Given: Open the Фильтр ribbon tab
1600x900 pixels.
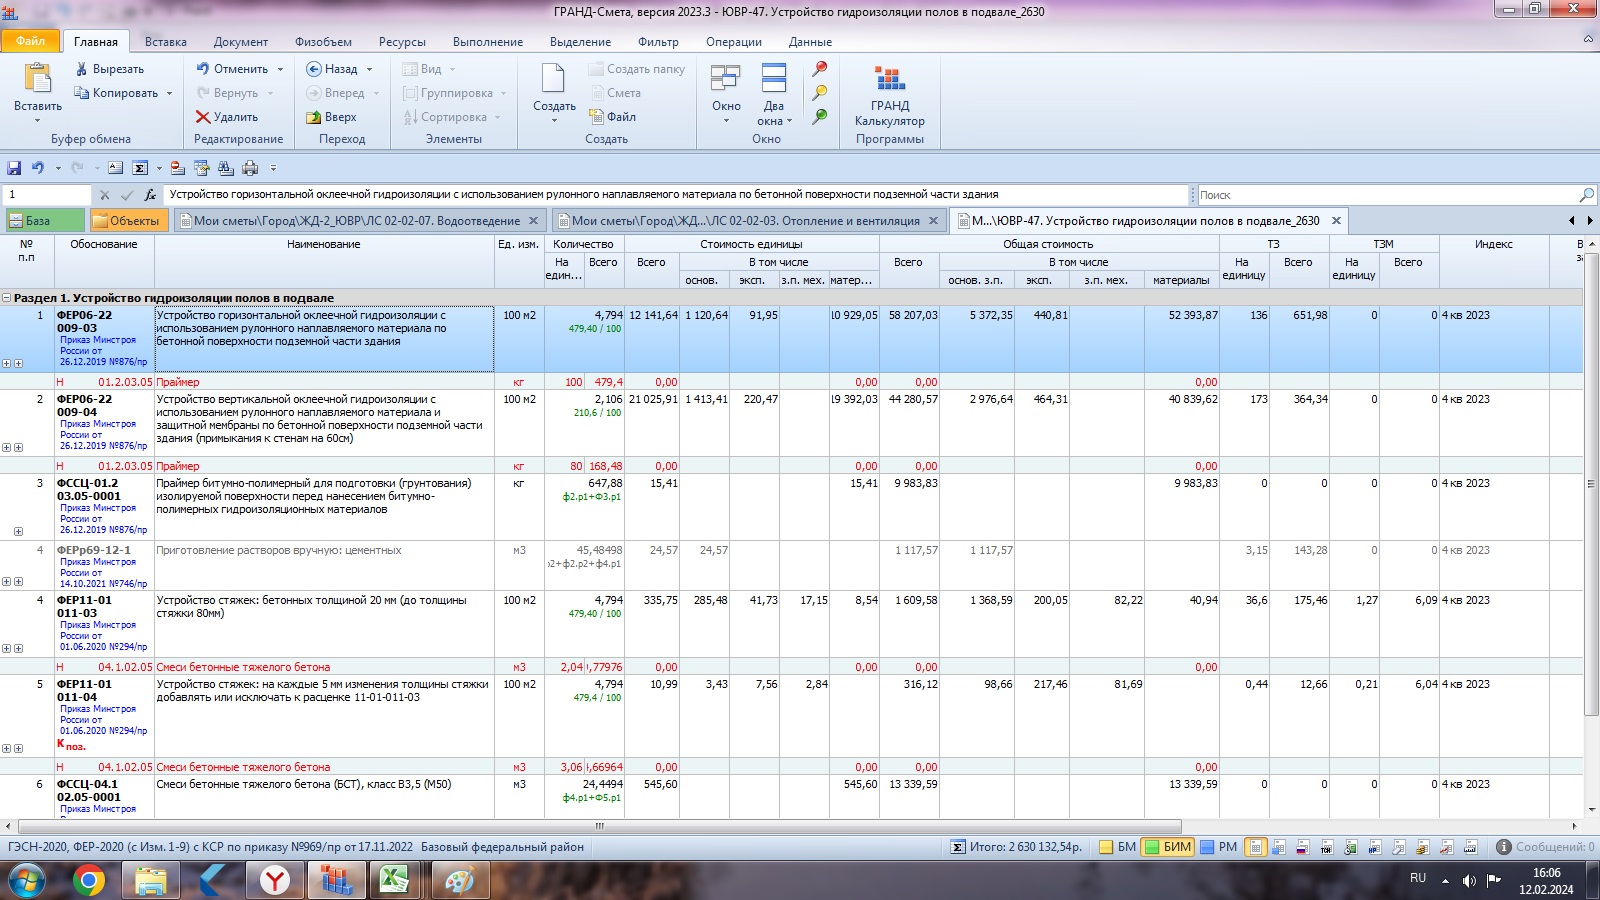Looking at the screenshot, I should pyautogui.click(x=657, y=42).
